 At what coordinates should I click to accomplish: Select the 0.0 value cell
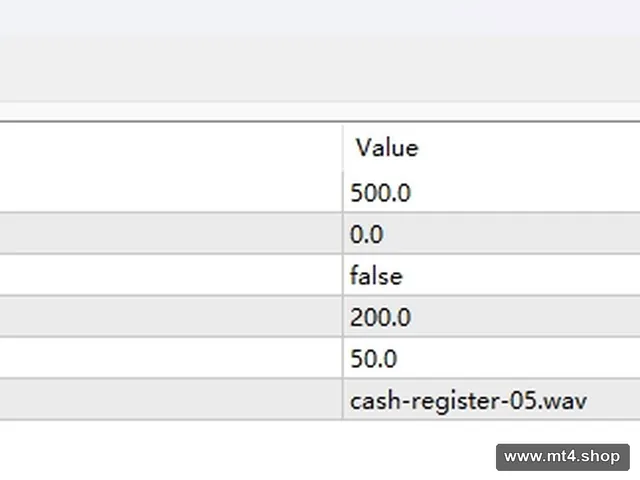(491, 233)
